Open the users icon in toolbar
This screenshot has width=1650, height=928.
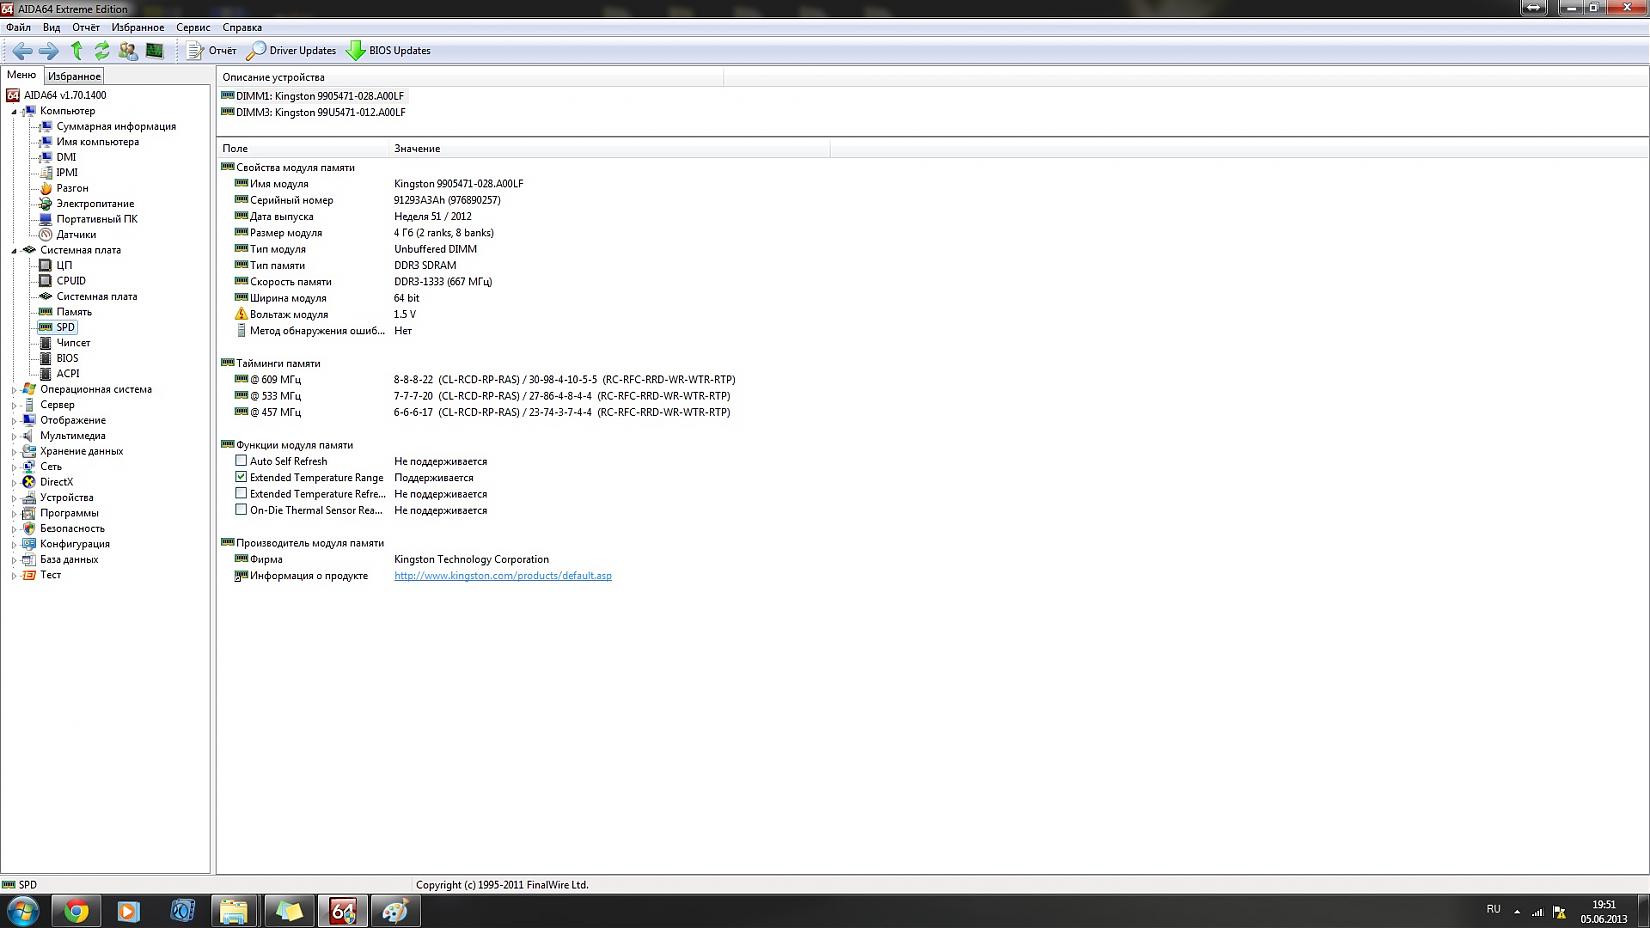point(128,50)
